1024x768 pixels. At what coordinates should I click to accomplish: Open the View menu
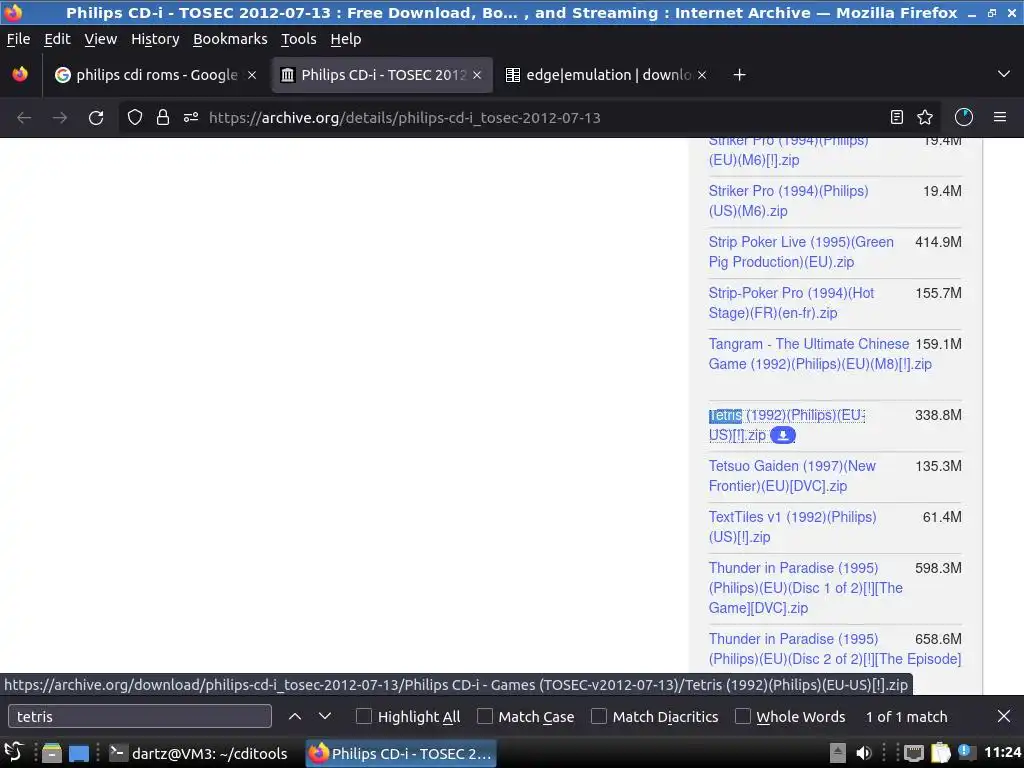coord(101,39)
